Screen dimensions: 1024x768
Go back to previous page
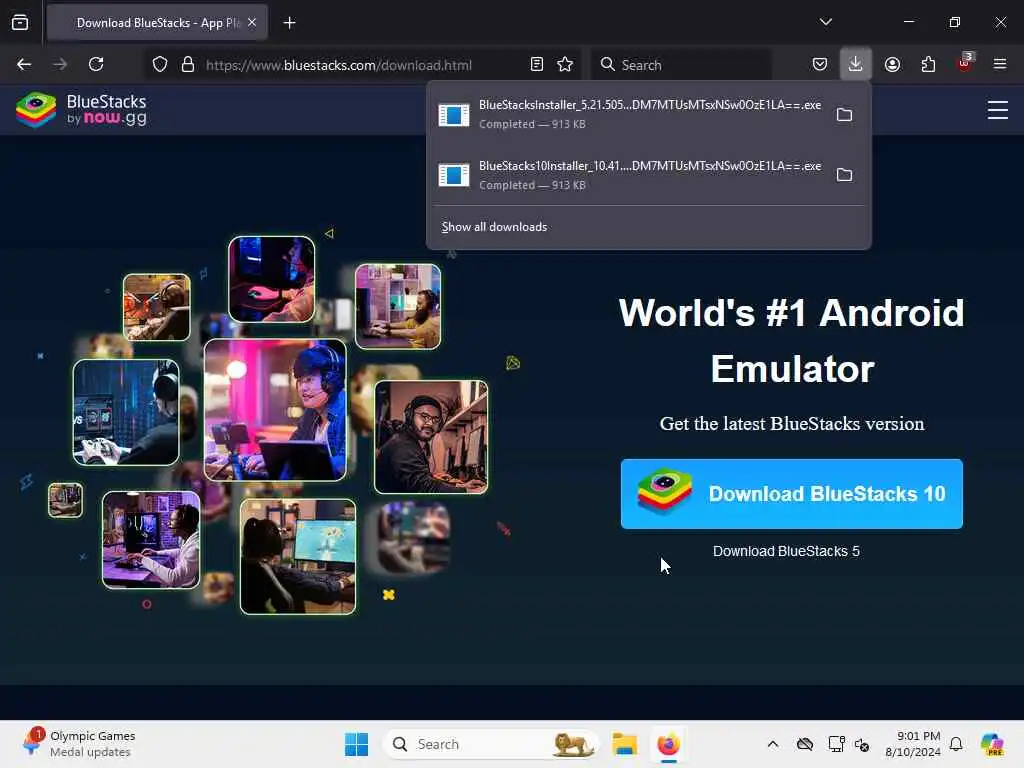click(x=24, y=64)
